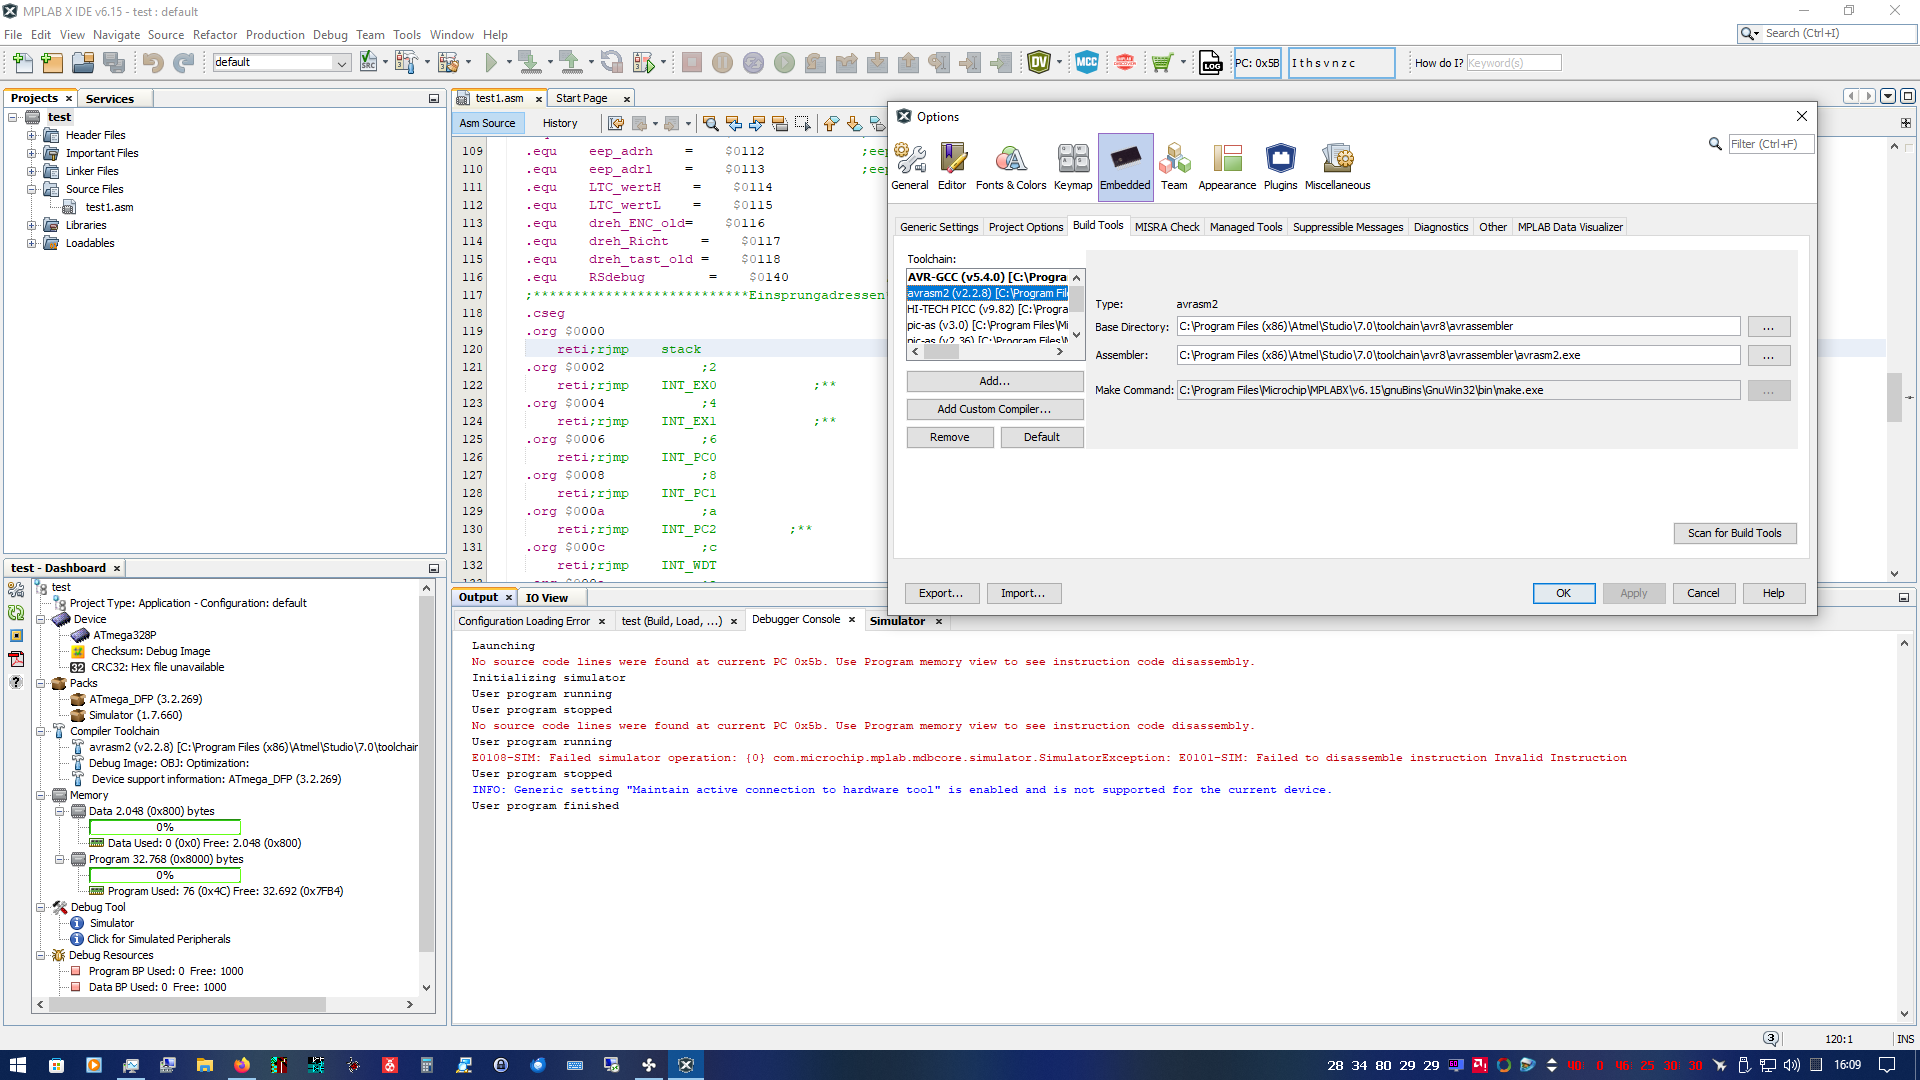Expand the Header Files tree node
Viewport: 1920px width, 1080px height.
31,135
